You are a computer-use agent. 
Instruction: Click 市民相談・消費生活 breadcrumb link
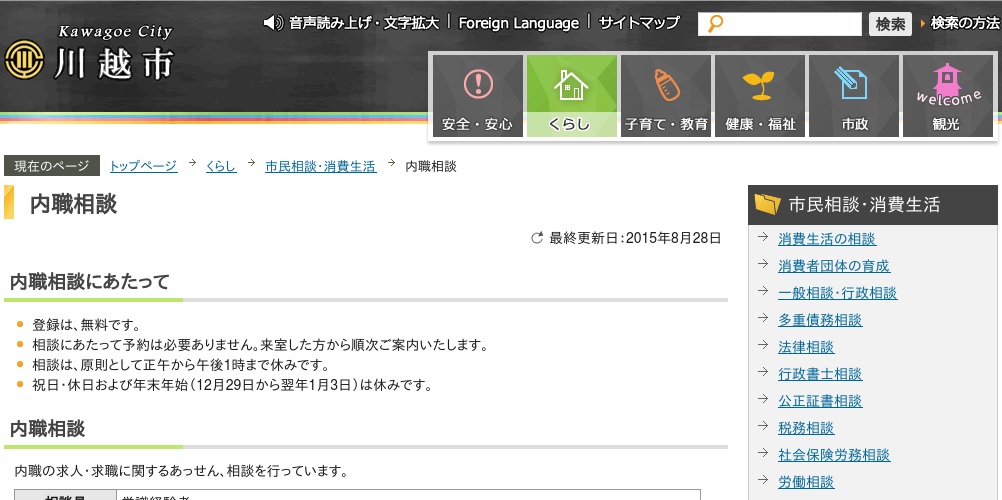tap(320, 166)
